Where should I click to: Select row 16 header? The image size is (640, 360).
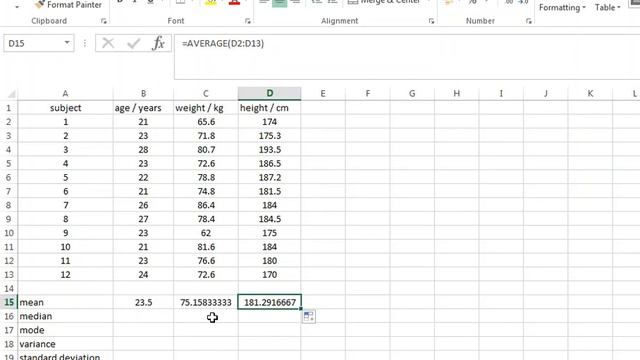tap(9, 316)
